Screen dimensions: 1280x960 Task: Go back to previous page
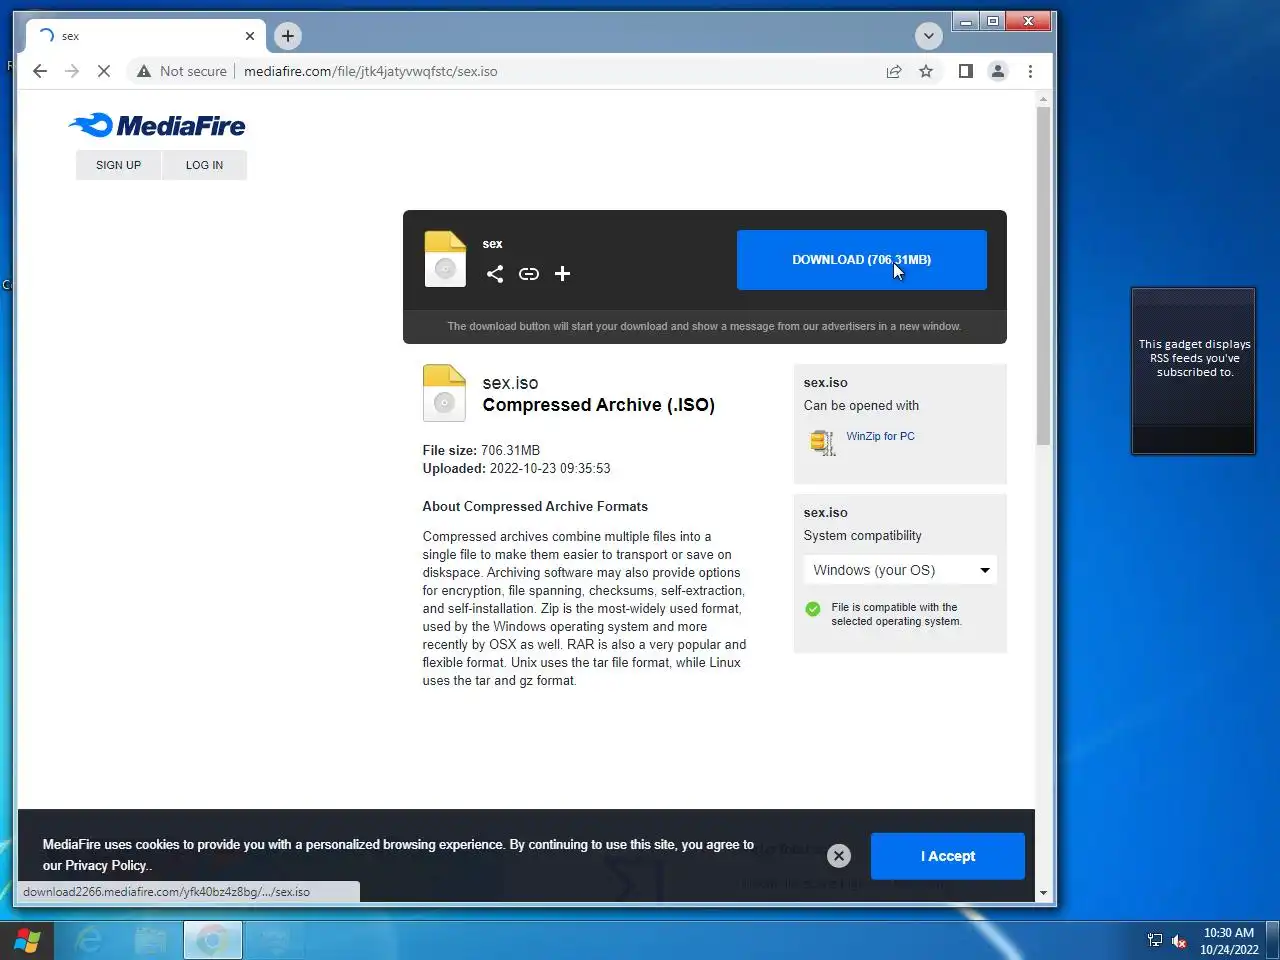point(40,71)
